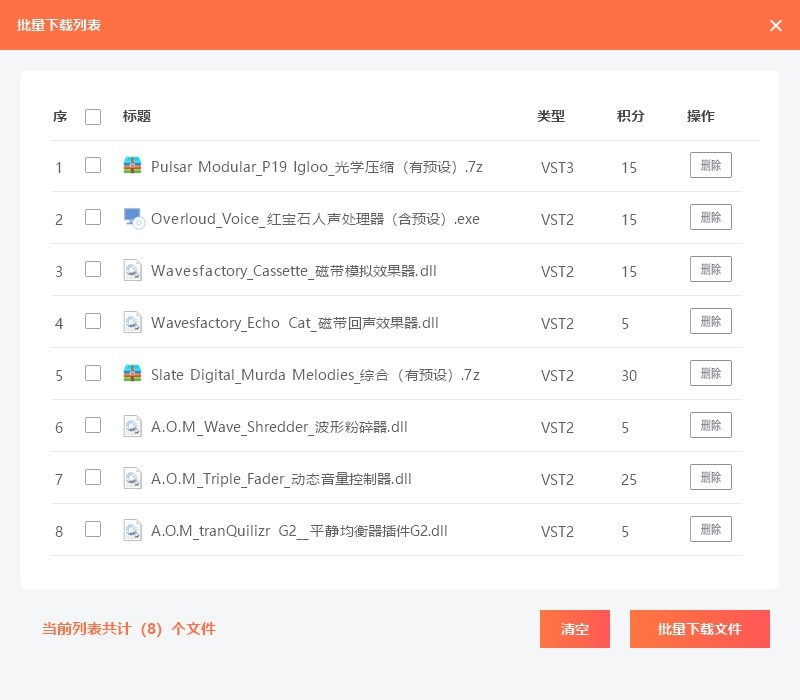Click the 7z archive icon for Pulsar Modular
This screenshot has height=700, width=800.
click(132, 166)
